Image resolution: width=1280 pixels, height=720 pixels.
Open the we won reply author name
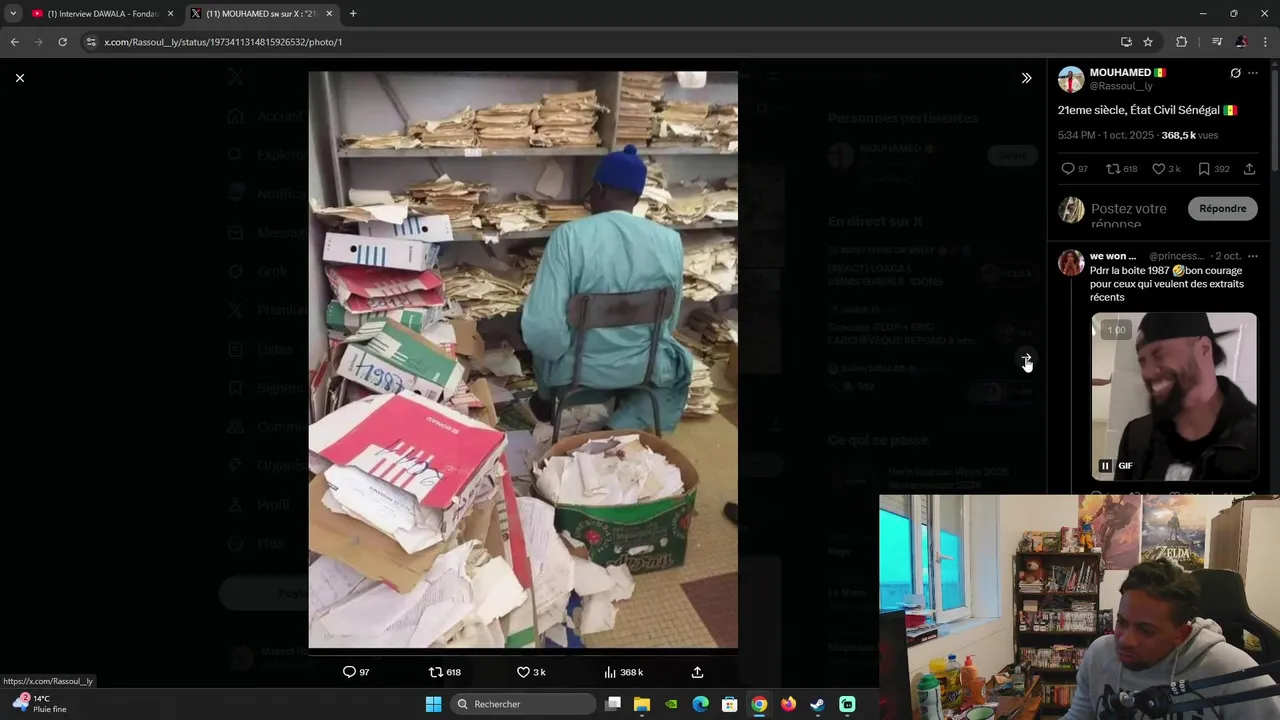tap(1113, 256)
